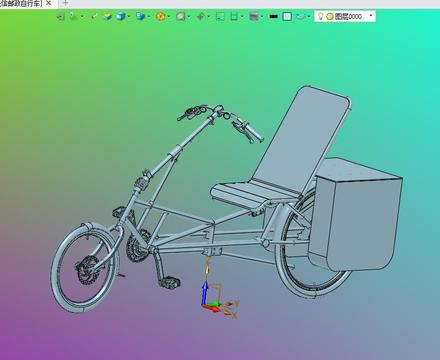Click the green figure icon in view toolbar

coord(73,16)
